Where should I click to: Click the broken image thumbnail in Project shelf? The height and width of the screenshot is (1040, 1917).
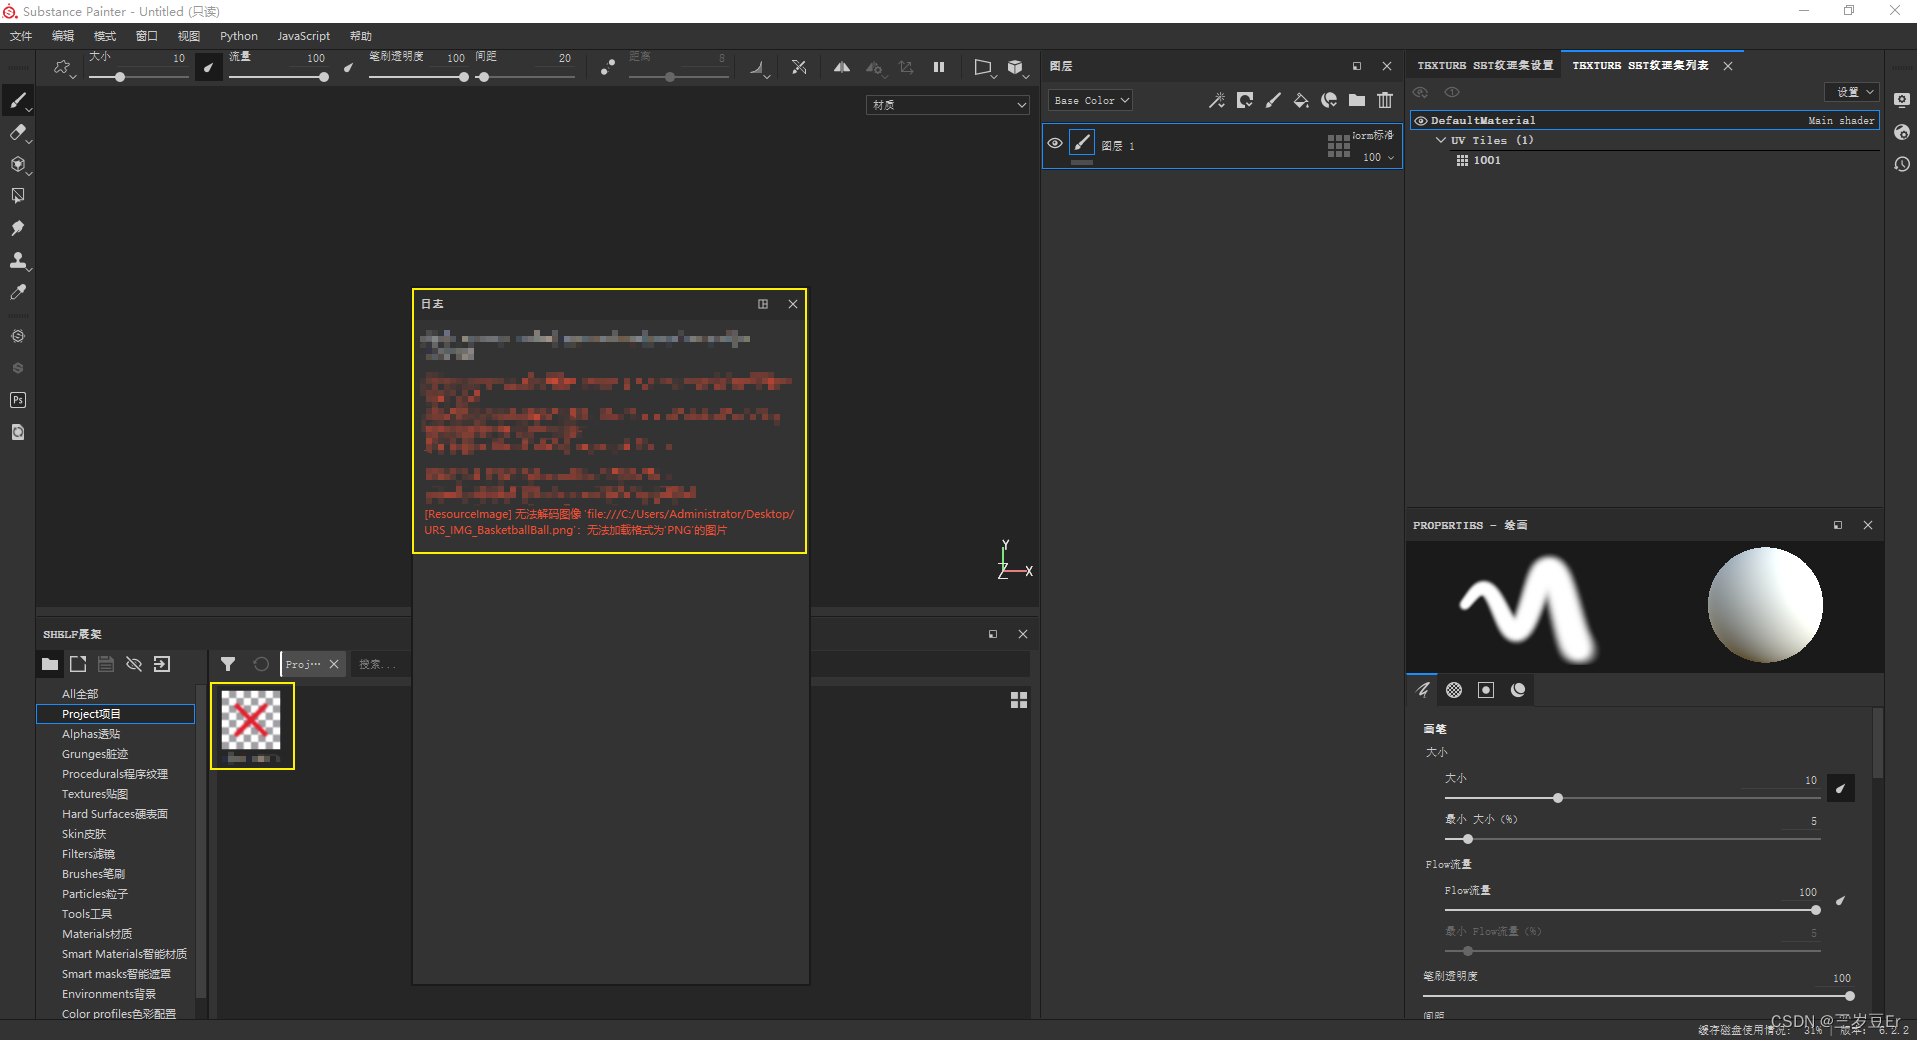(x=251, y=720)
